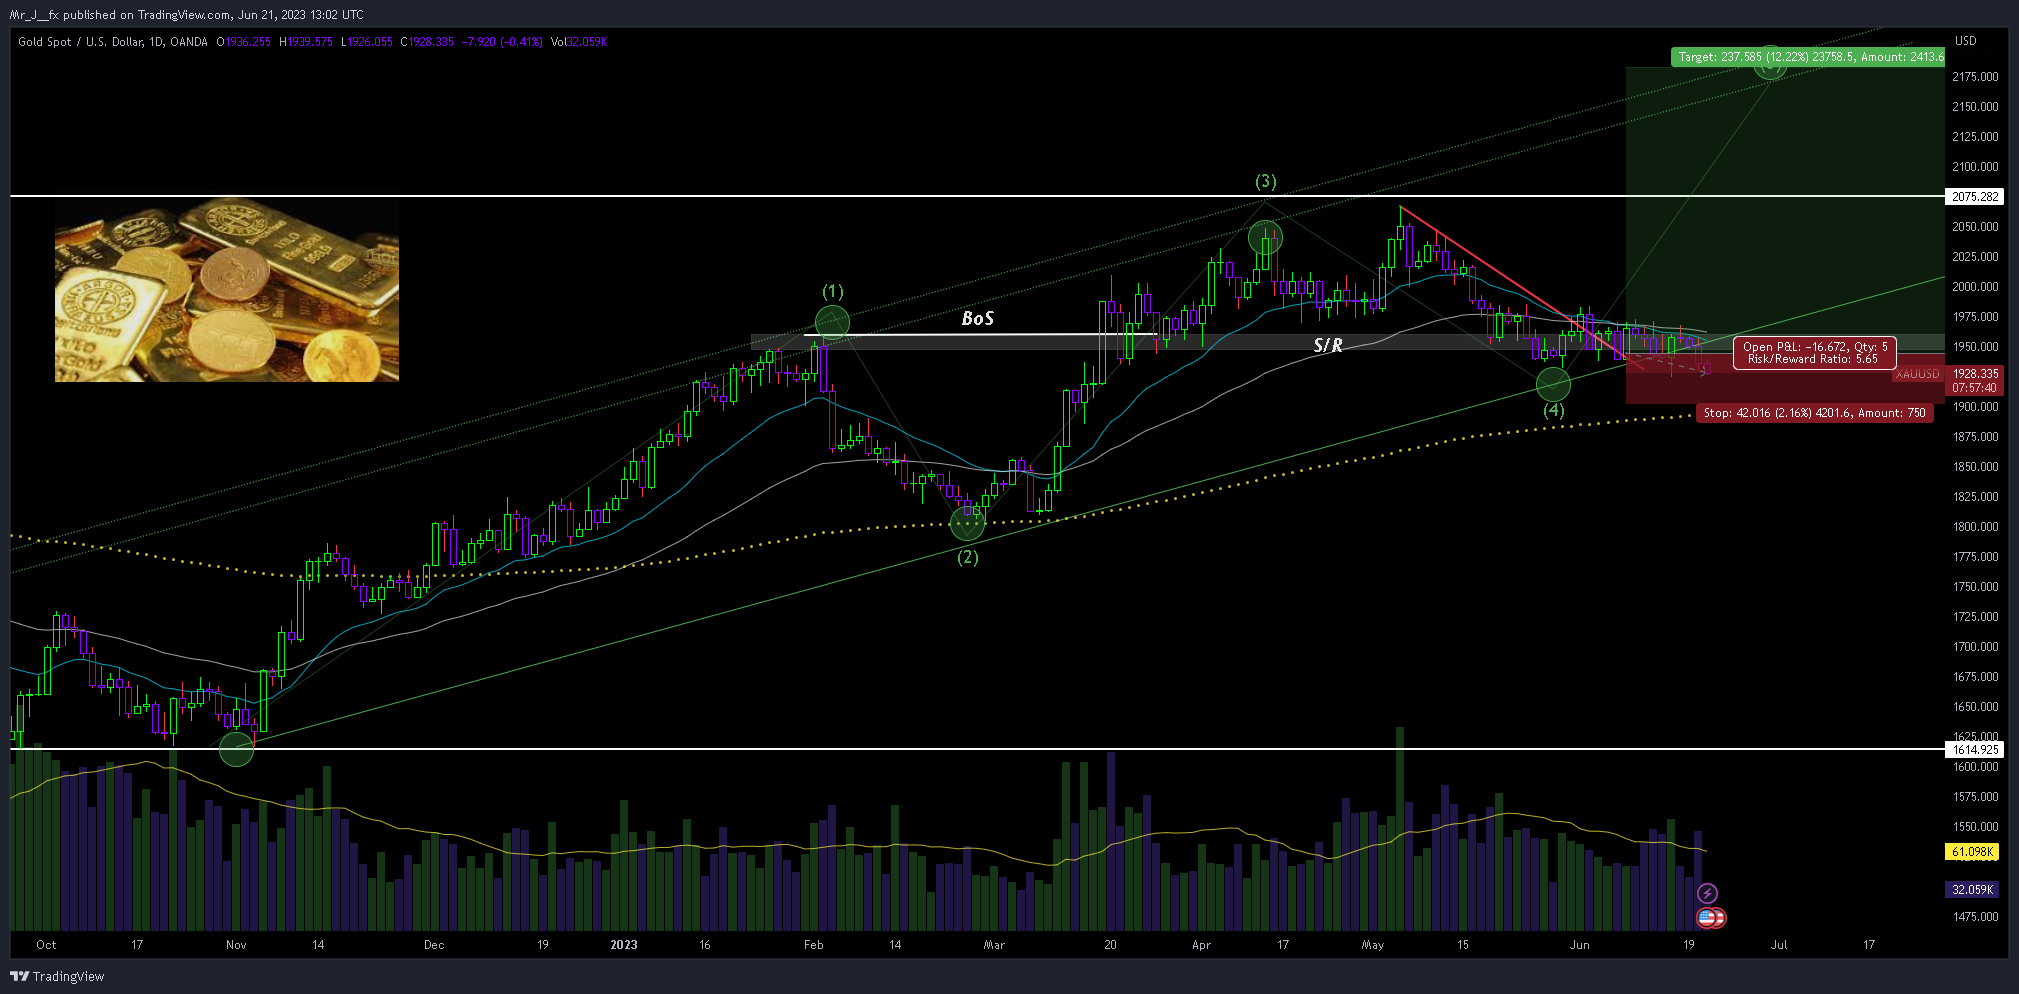Viewport: 2019px width, 994px height.
Task: Click the 1475.000 price axis label
Action: tap(1975, 917)
